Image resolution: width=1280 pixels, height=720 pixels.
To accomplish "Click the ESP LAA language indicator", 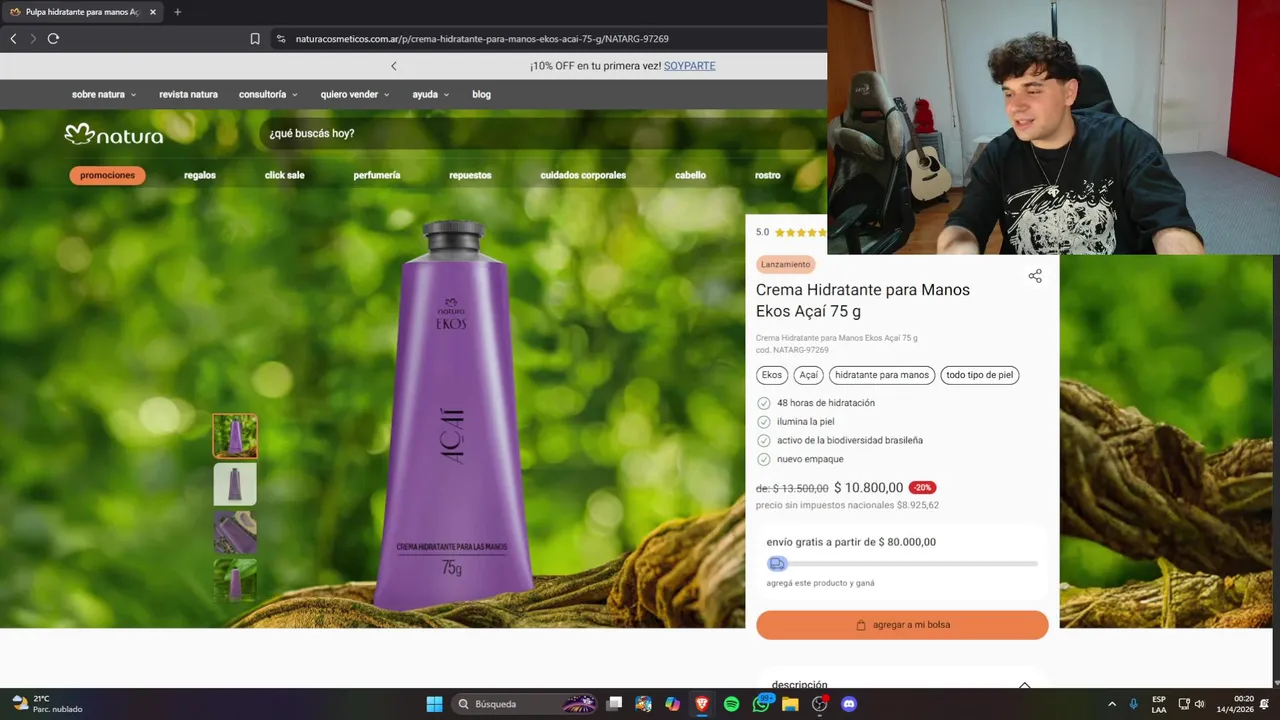I will click(x=1159, y=704).
